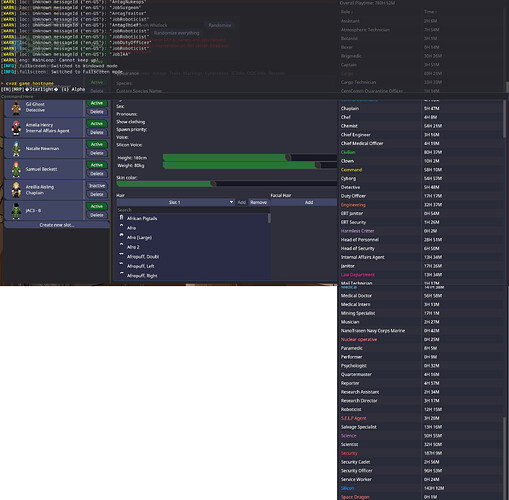Toggle Active for Gil Ghost slot
The height and width of the screenshot is (500, 509).
[x=97, y=103]
